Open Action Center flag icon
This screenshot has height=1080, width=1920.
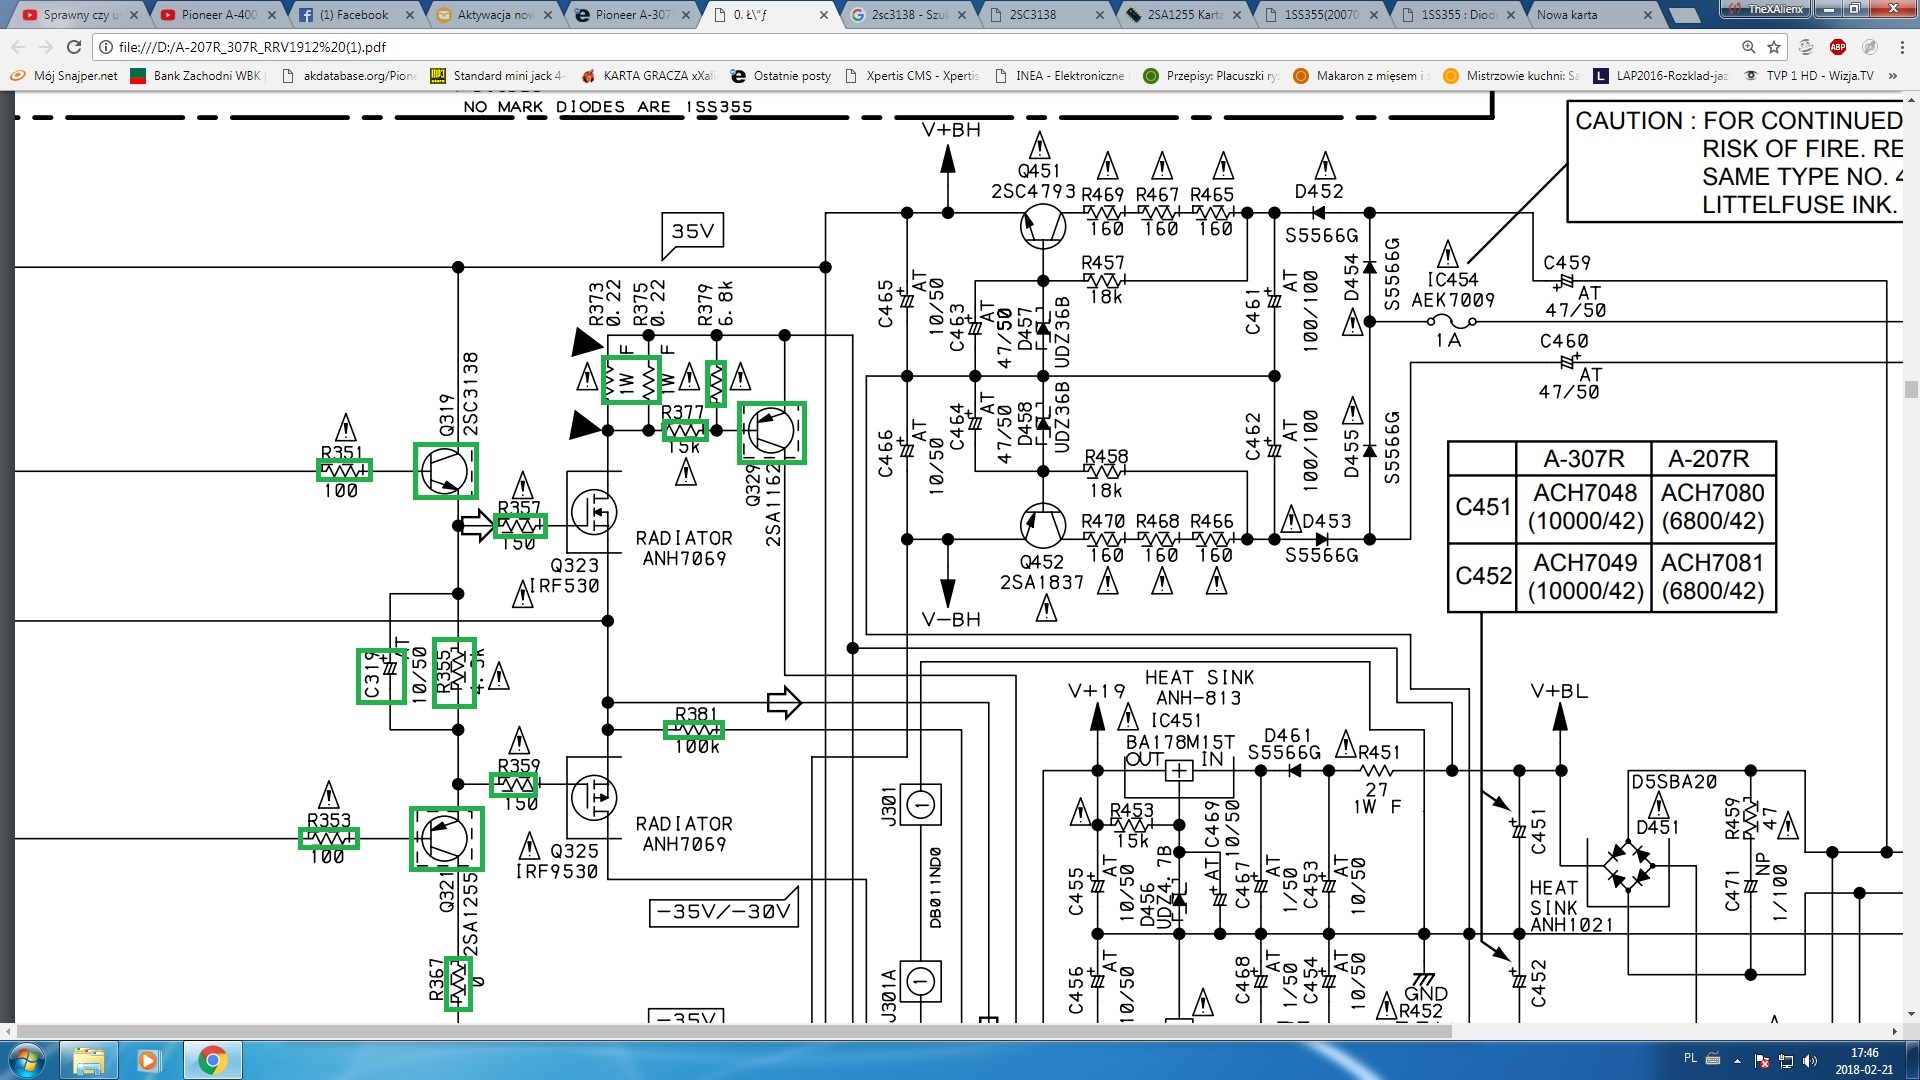click(1761, 1061)
